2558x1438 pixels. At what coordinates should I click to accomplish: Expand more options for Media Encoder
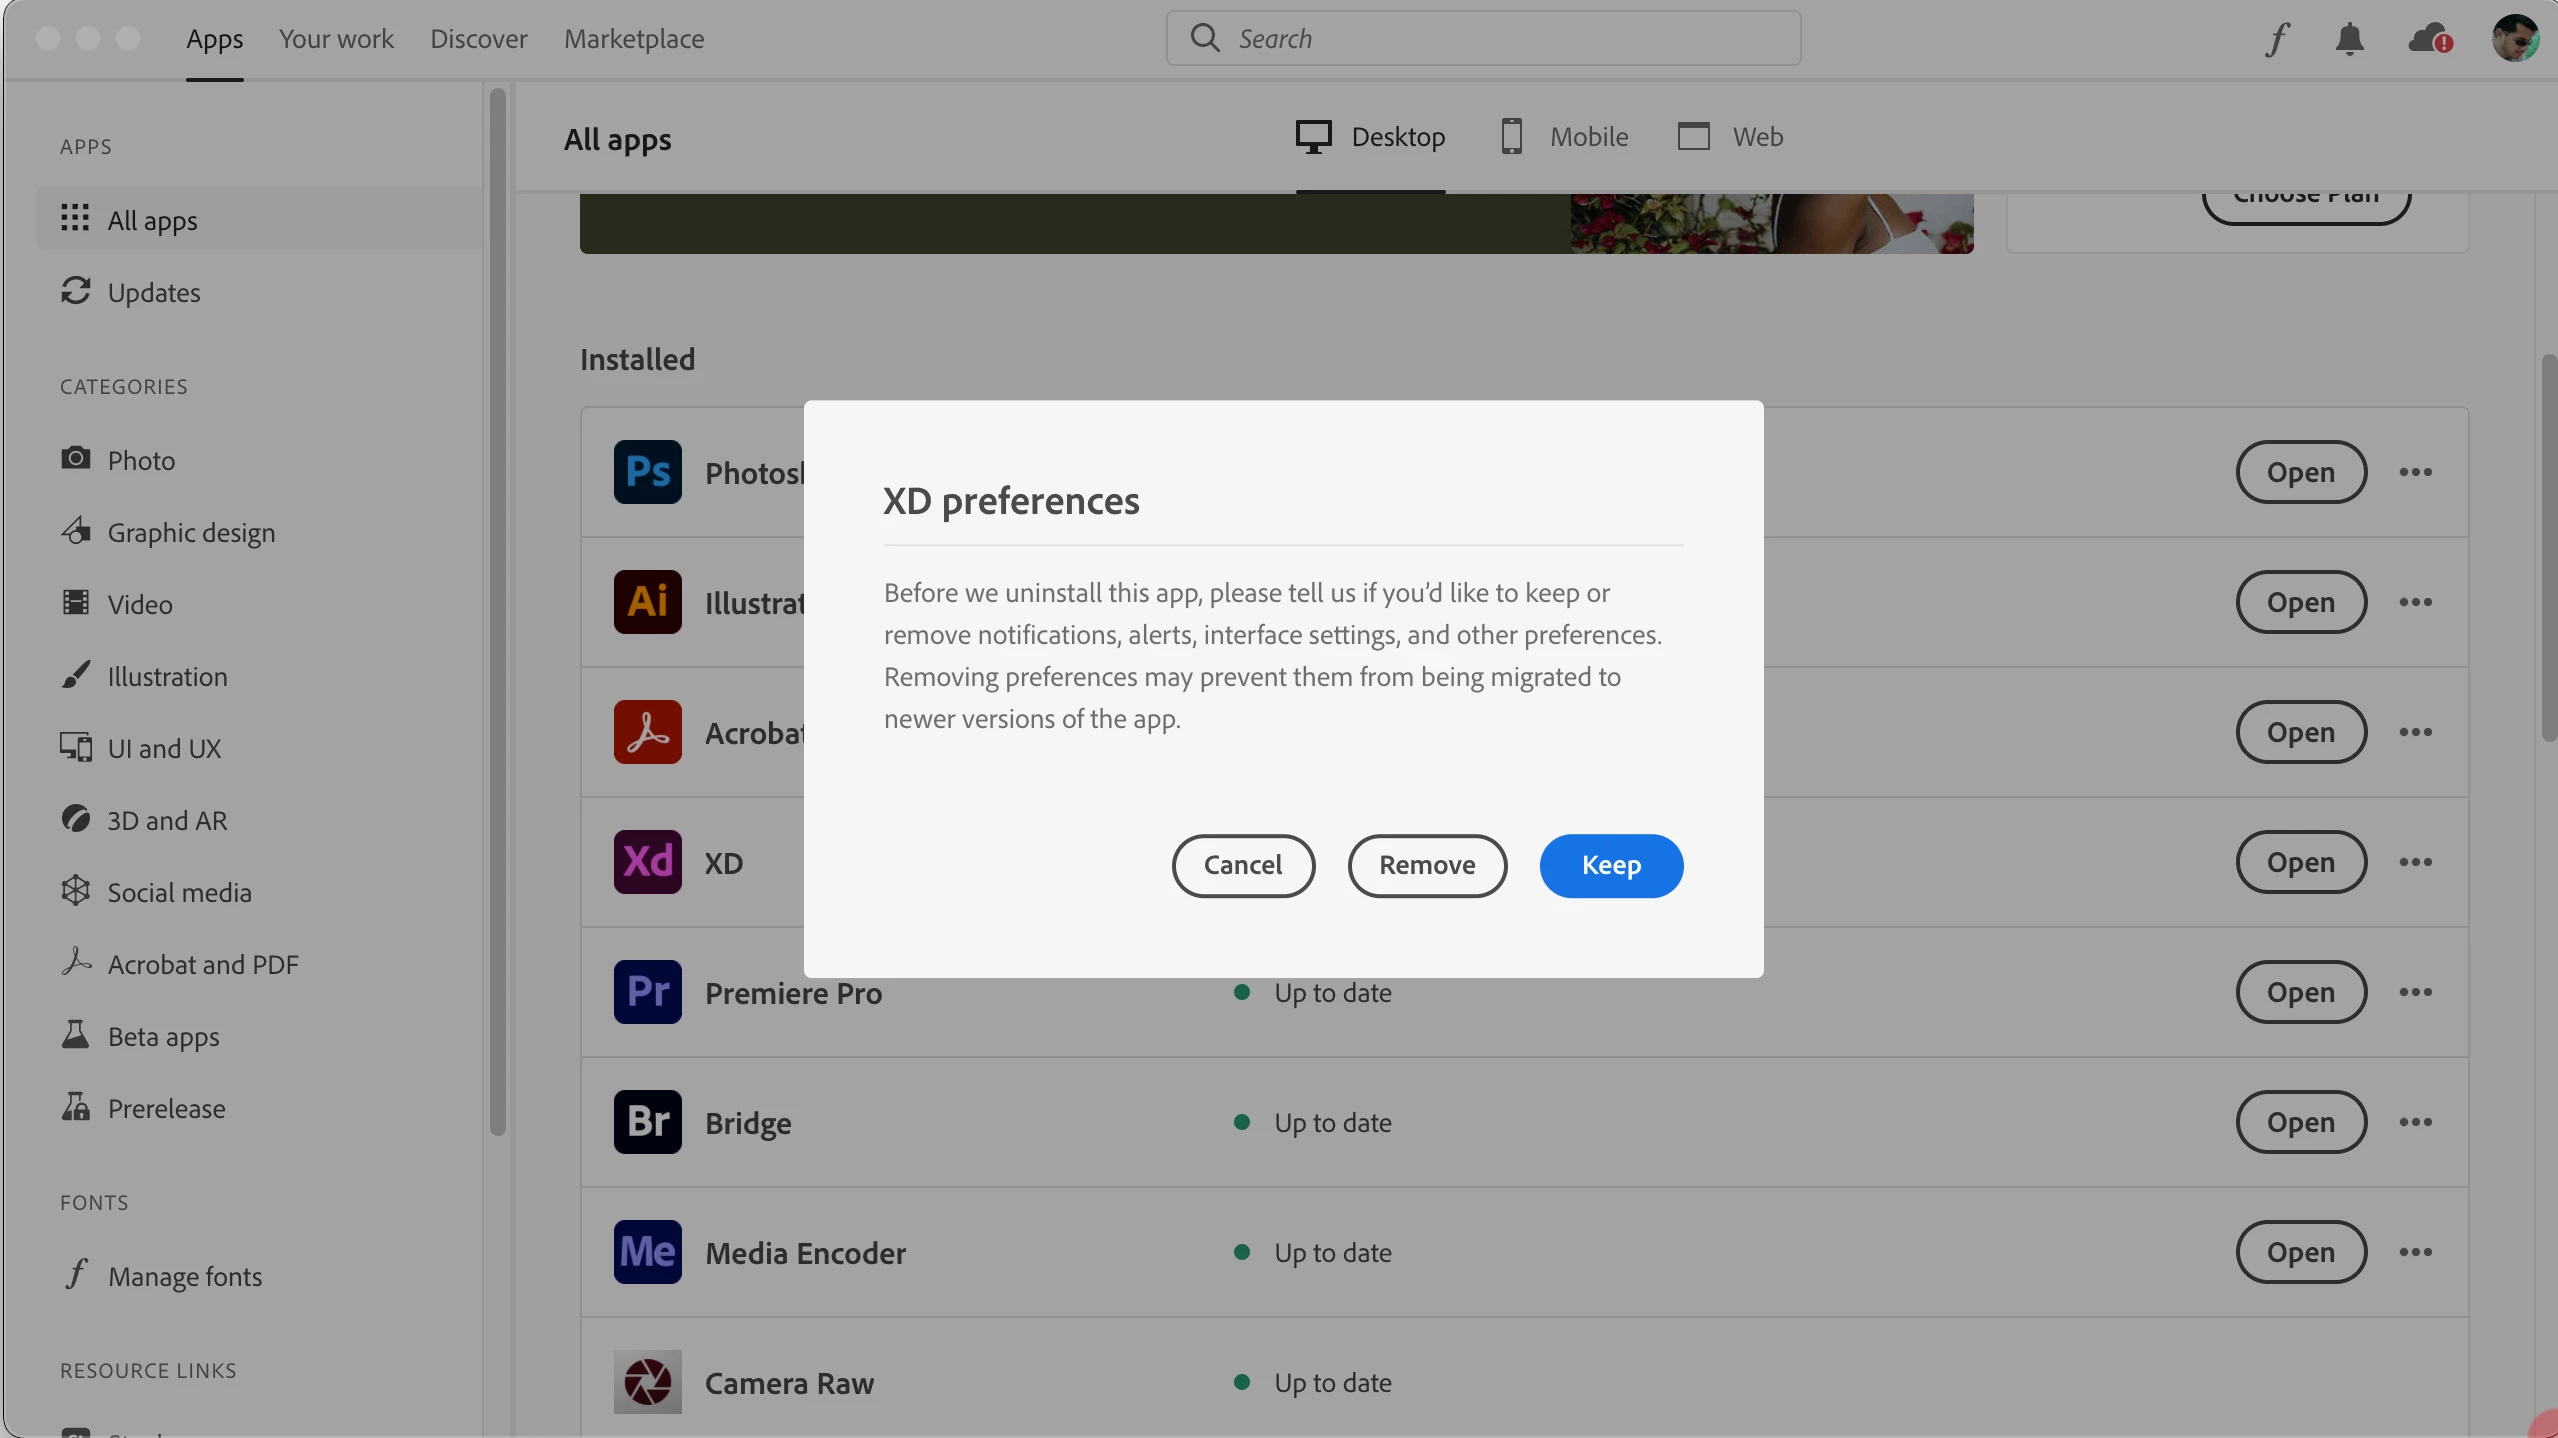[x=2415, y=1252]
